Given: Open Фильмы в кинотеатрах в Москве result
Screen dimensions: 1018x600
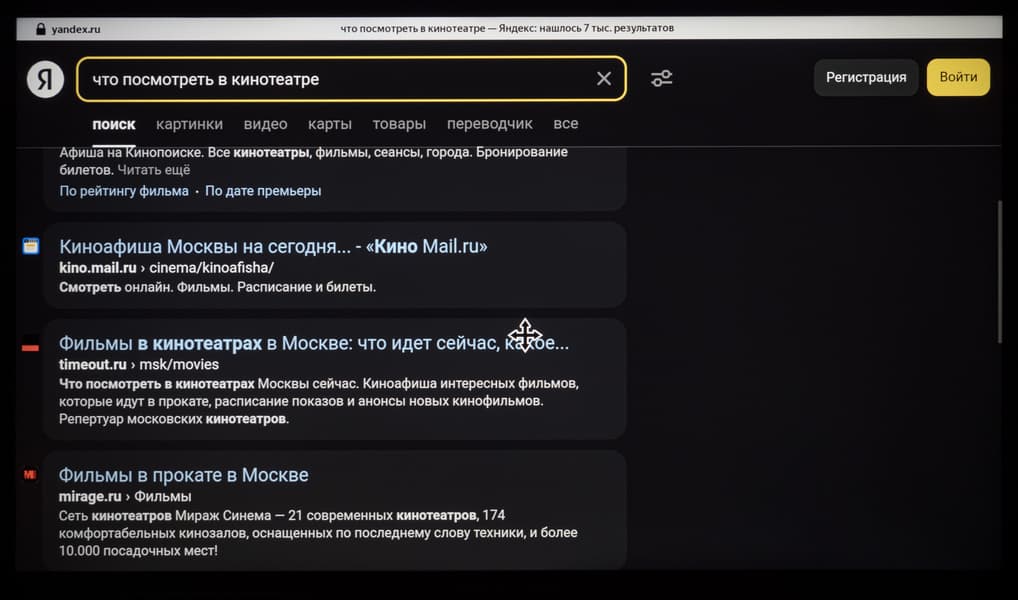Looking at the screenshot, I should (314, 344).
